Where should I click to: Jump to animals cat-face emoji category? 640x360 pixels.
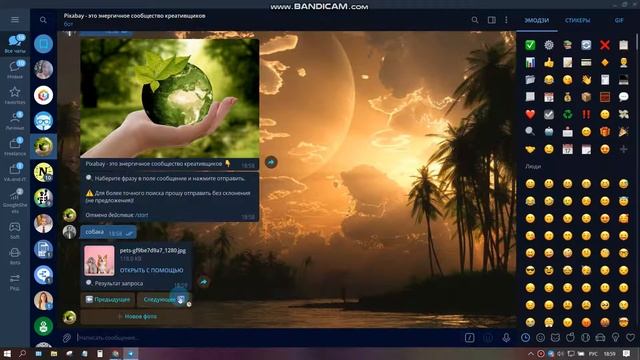(556, 338)
